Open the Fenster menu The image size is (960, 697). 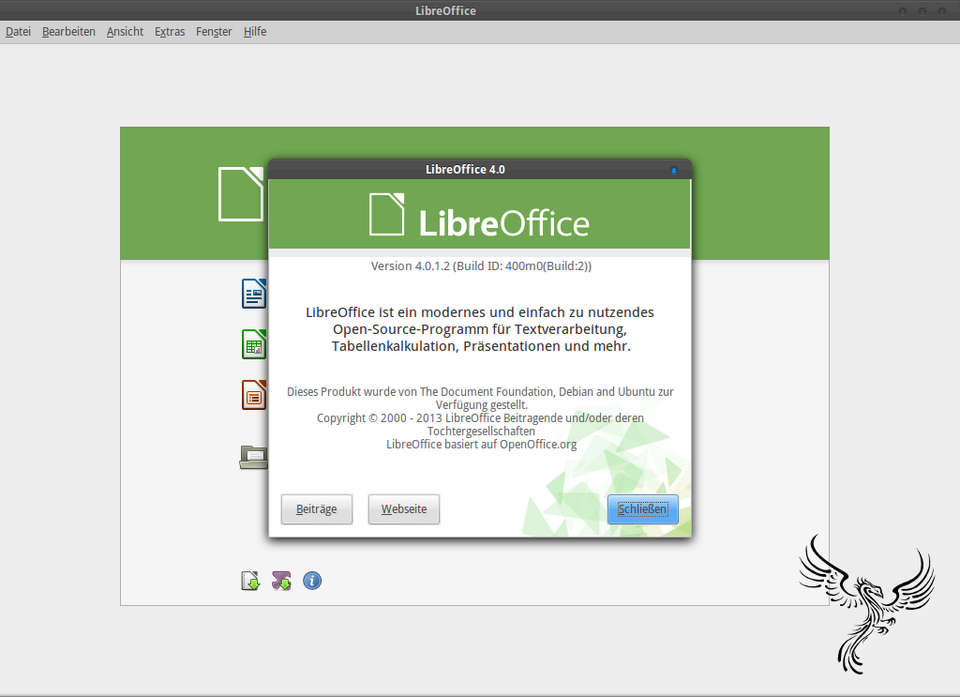[x=214, y=32]
